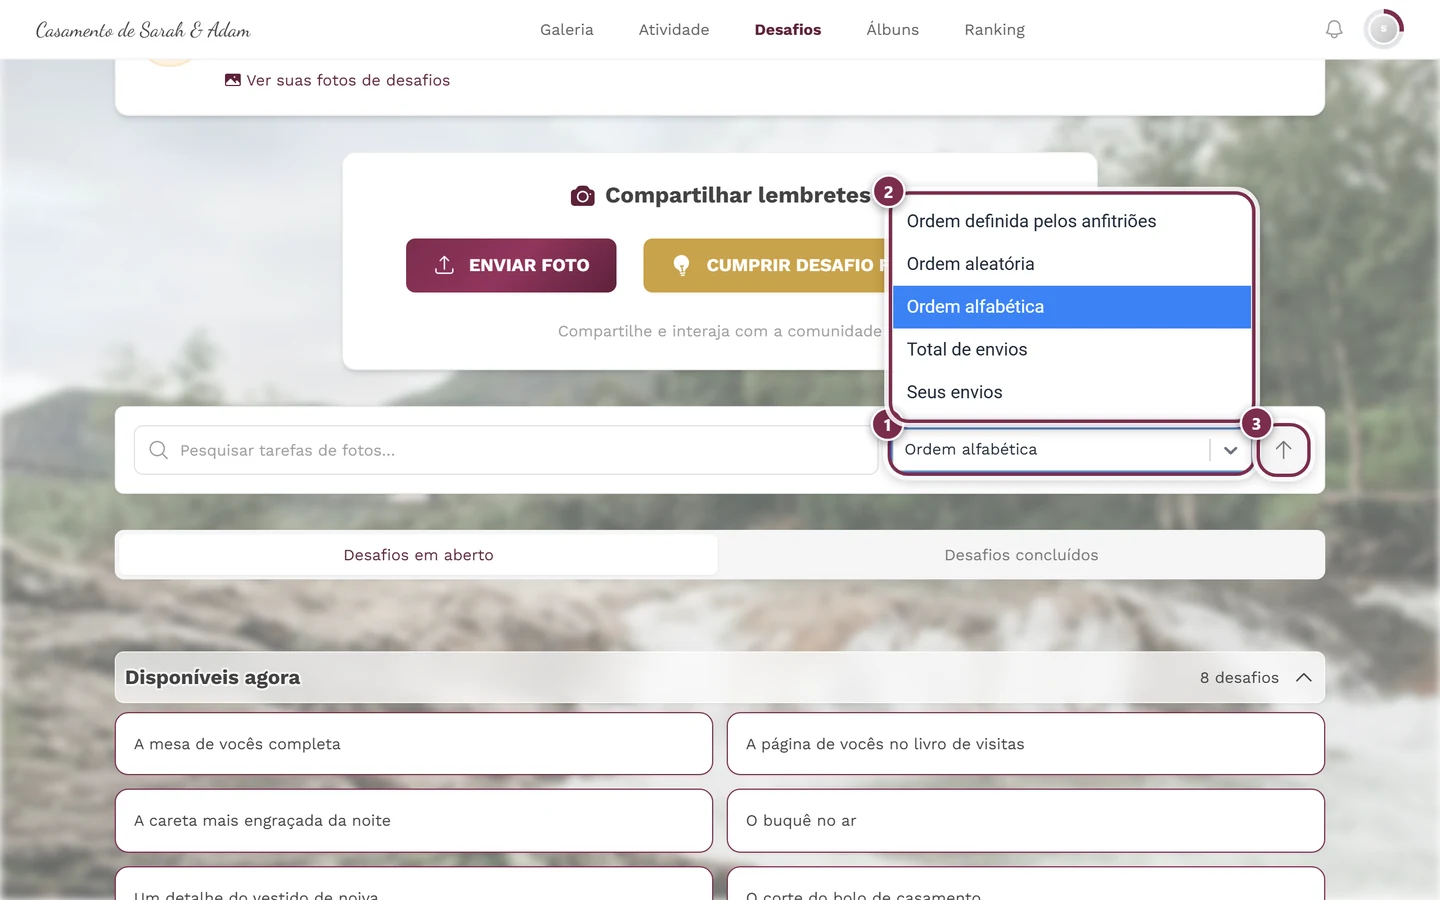The width and height of the screenshot is (1440, 900).
Task: Choose the Ordem aleatória option
Action: point(1072,264)
